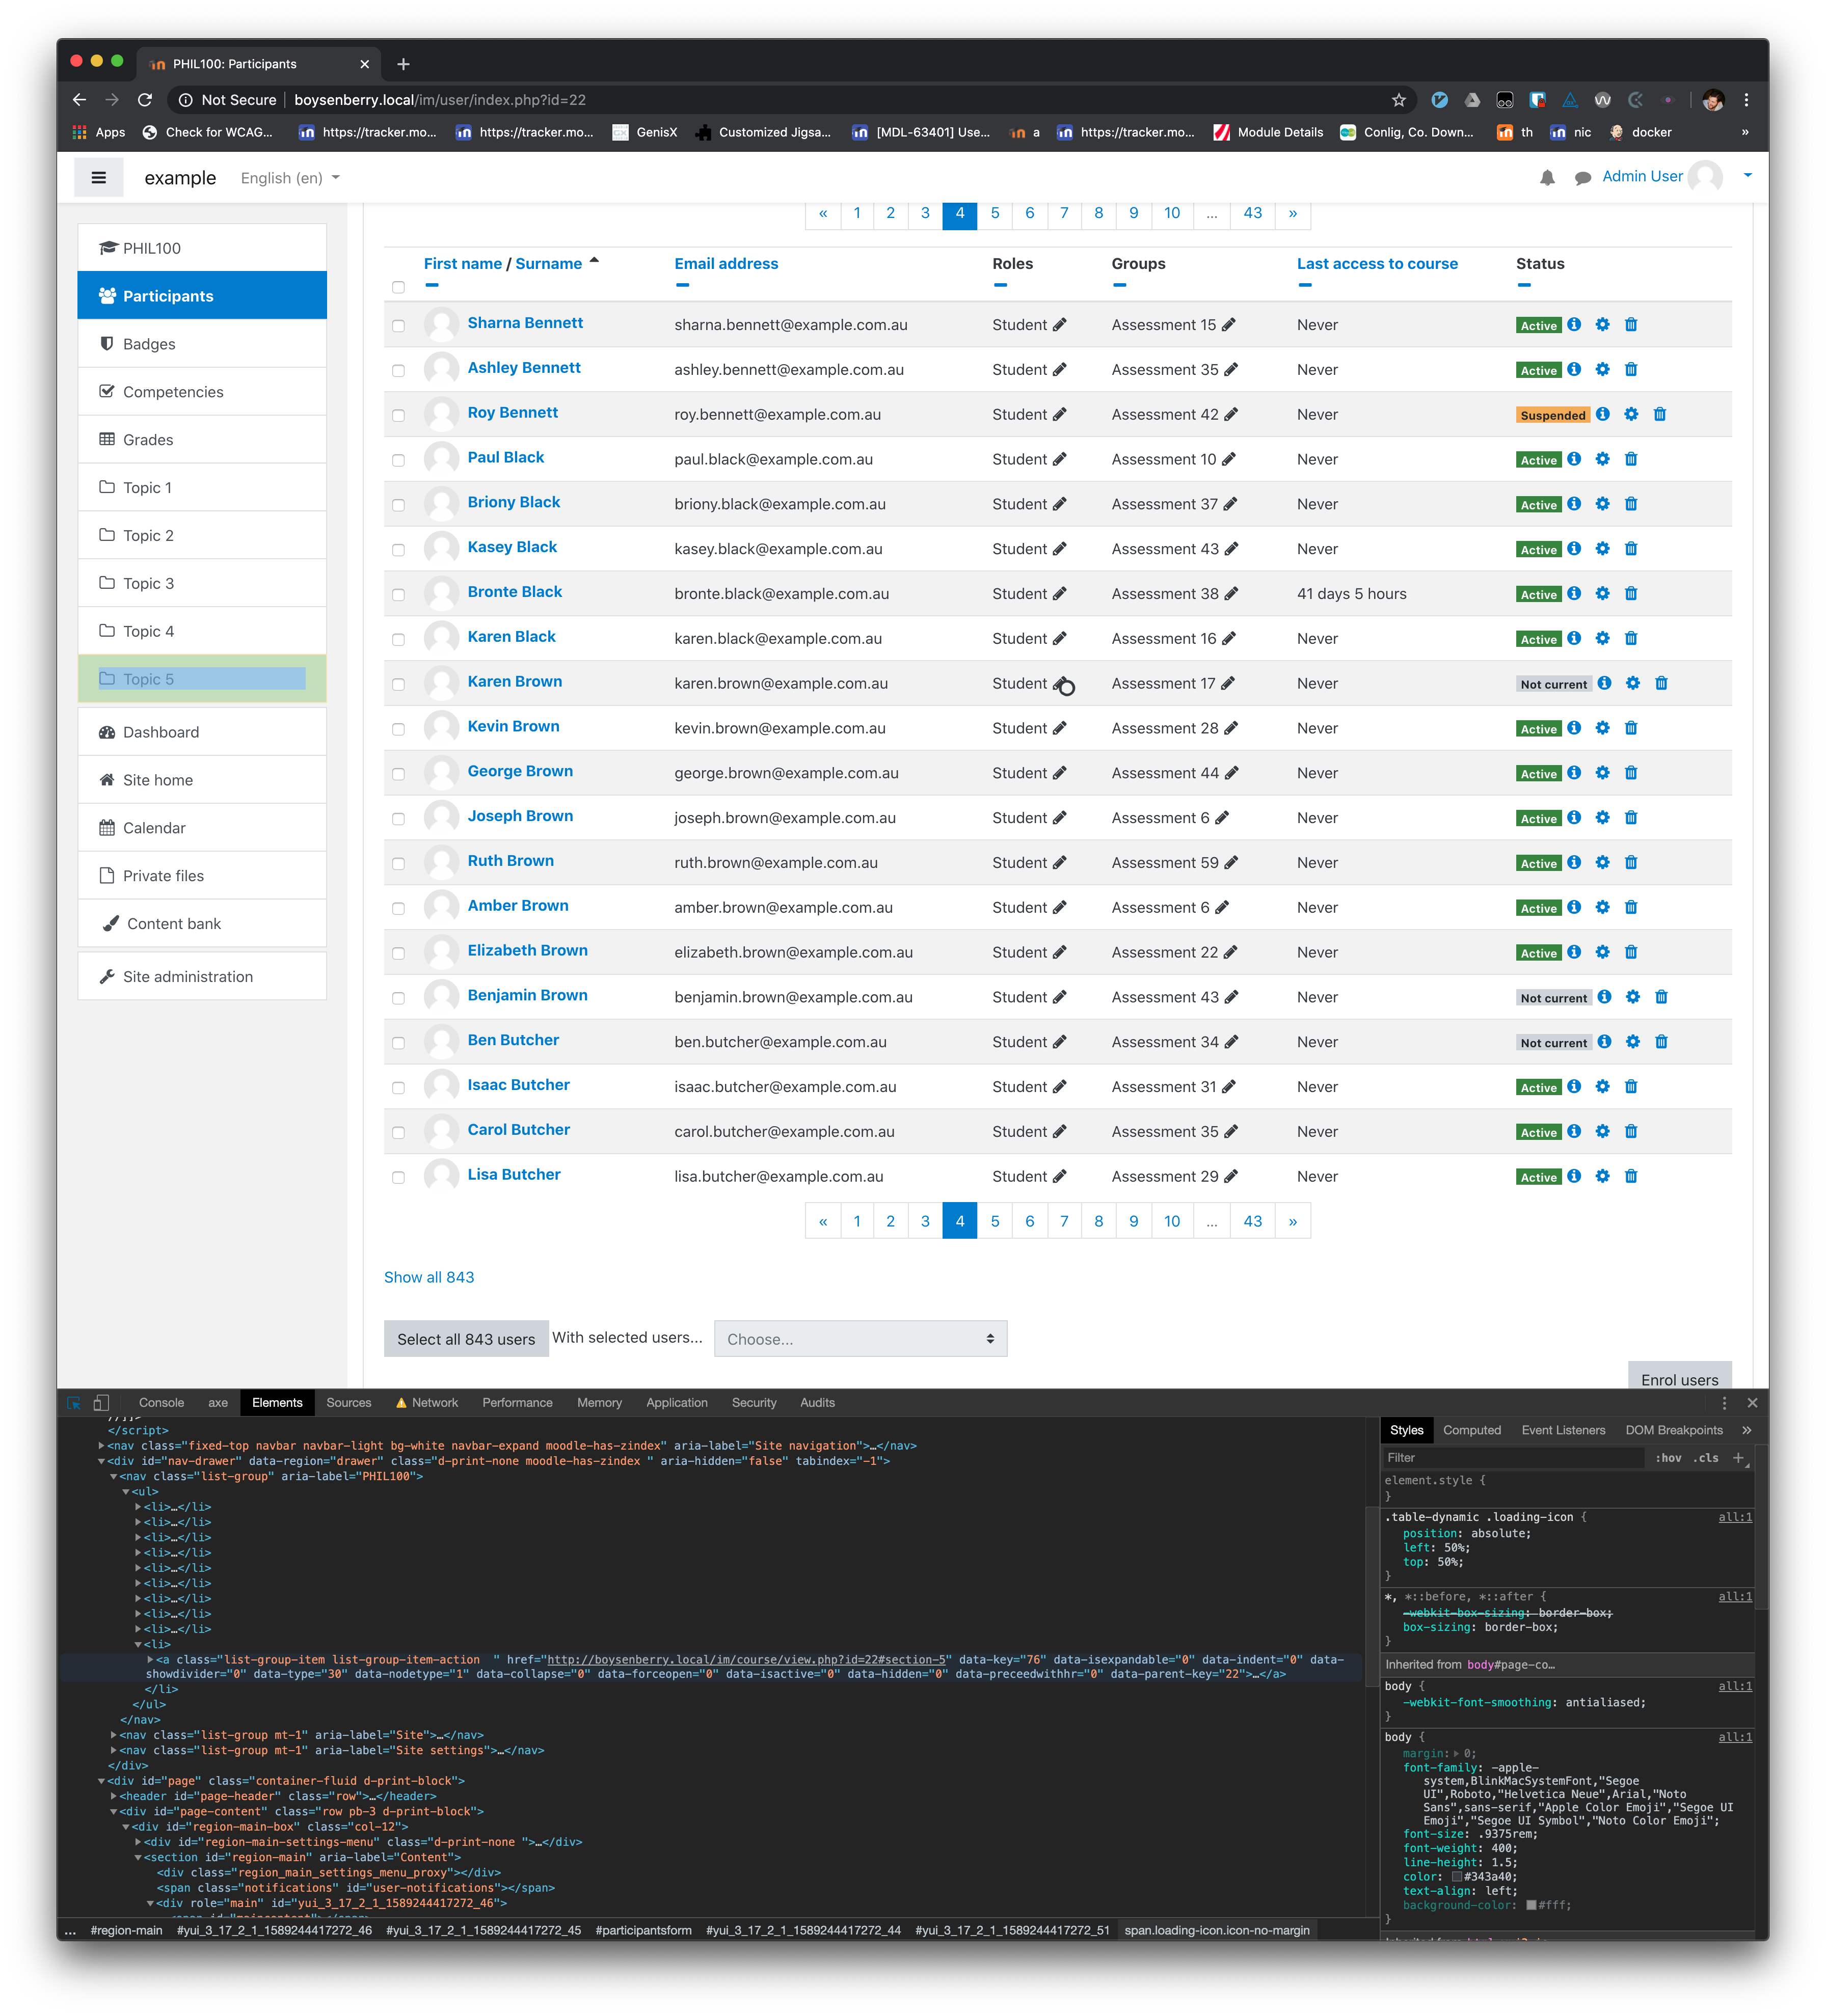
Task: Click Show all 843 link
Action: 429,1277
